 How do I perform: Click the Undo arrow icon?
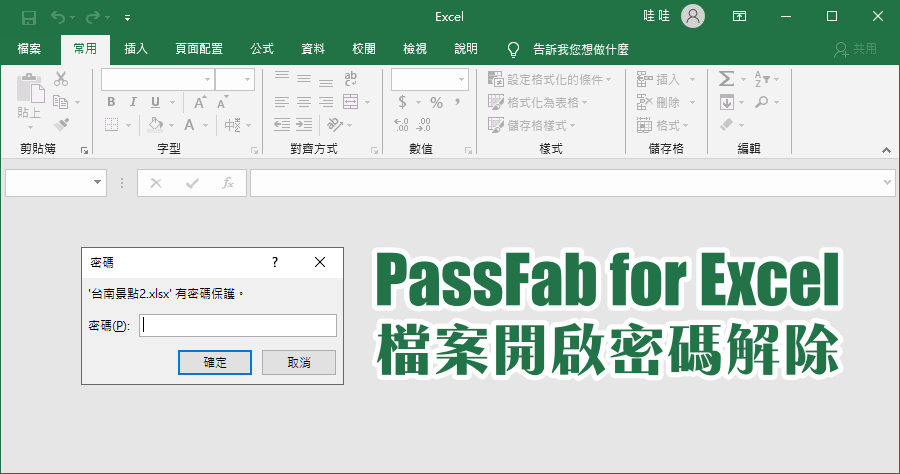tap(58, 17)
